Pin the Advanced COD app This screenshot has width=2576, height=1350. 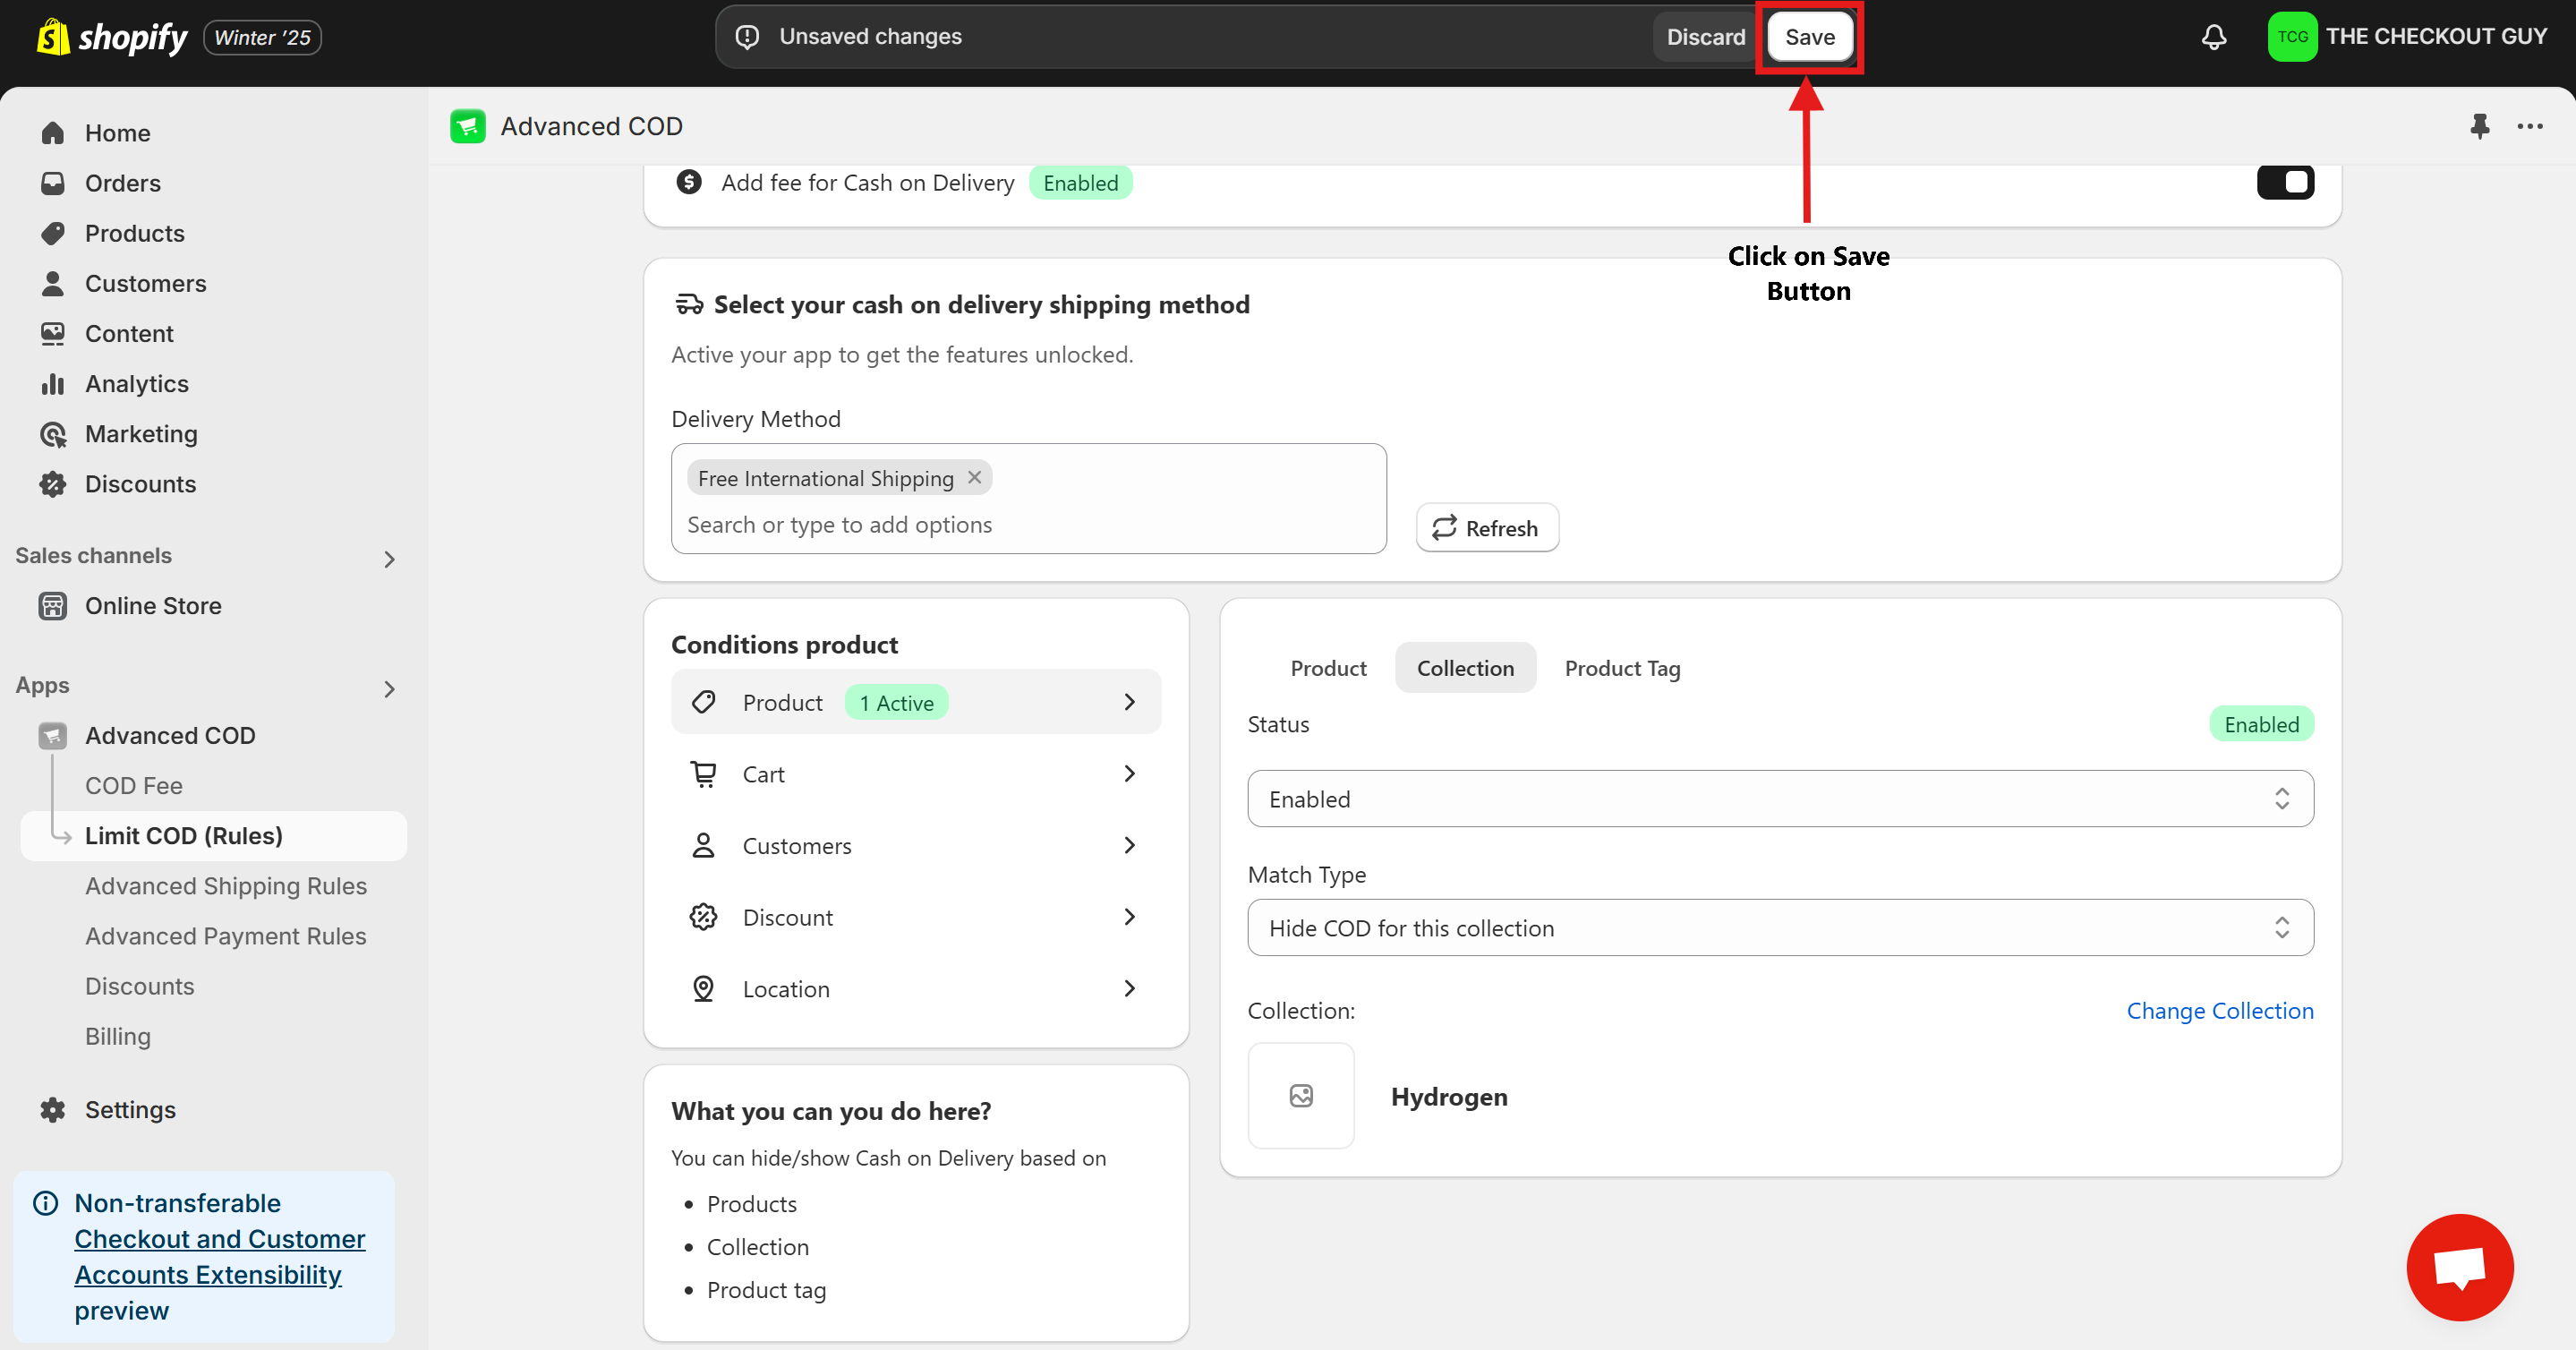pyautogui.click(x=2479, y=126)
